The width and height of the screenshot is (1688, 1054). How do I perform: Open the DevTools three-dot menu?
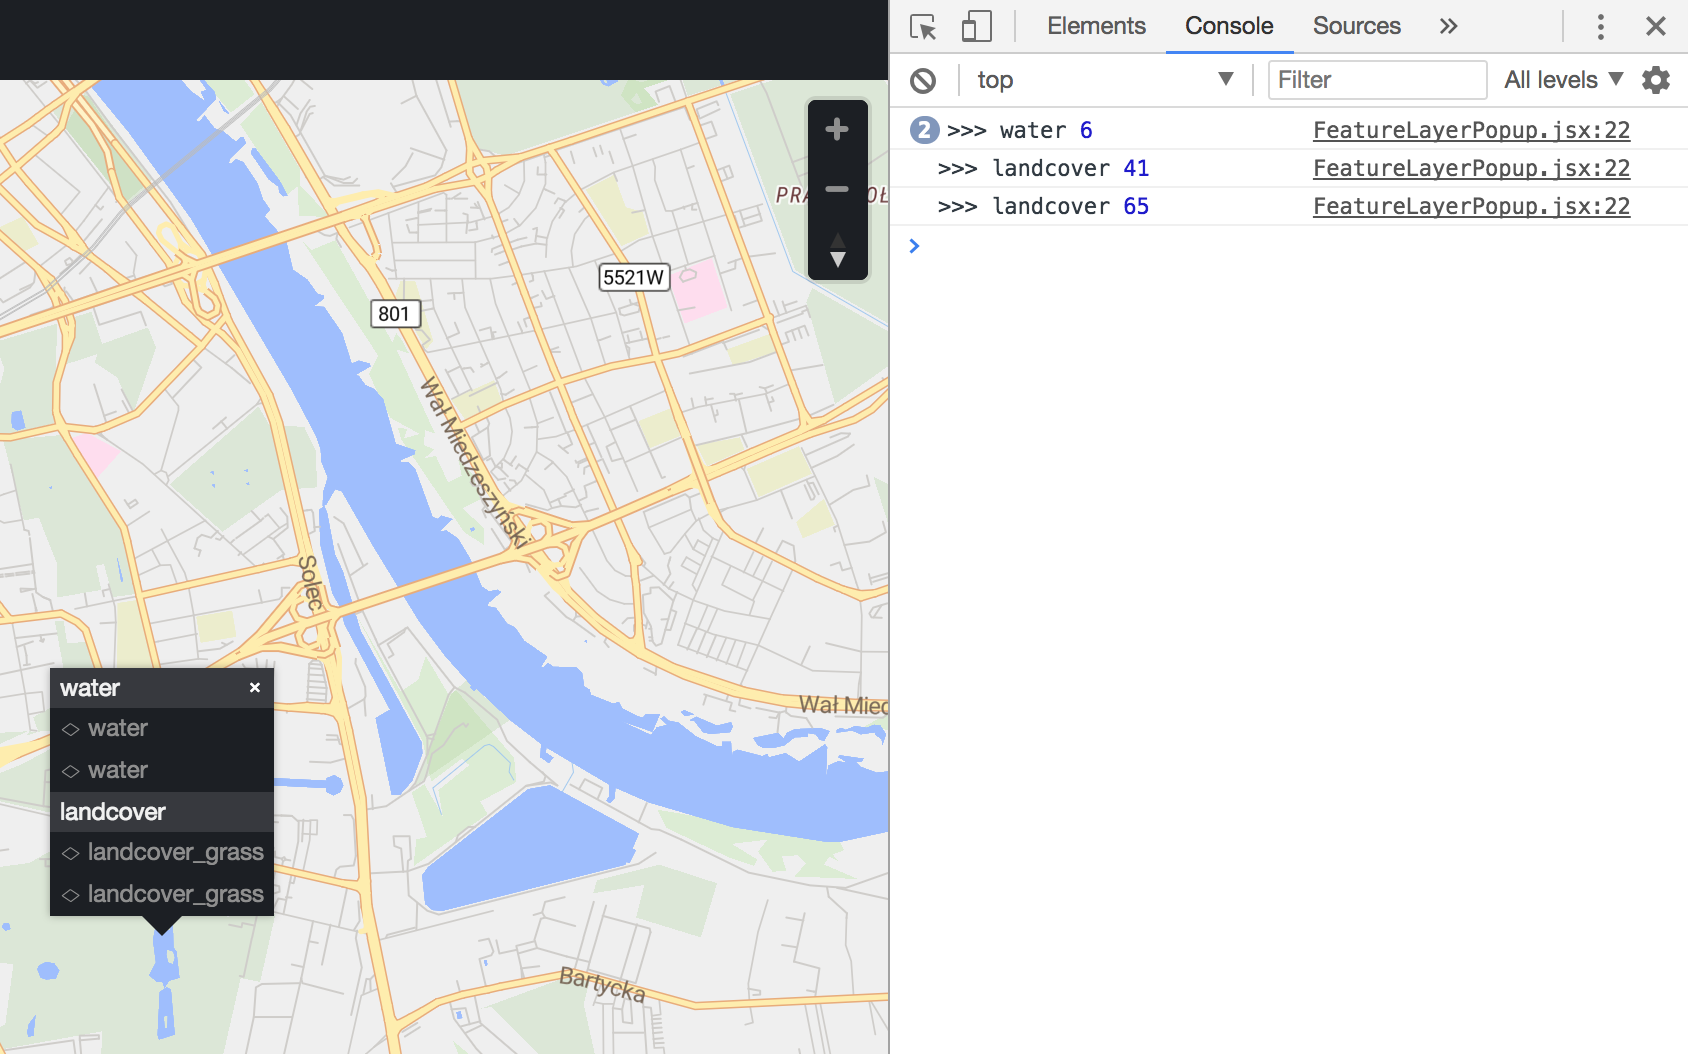(x=1601, y=26)
